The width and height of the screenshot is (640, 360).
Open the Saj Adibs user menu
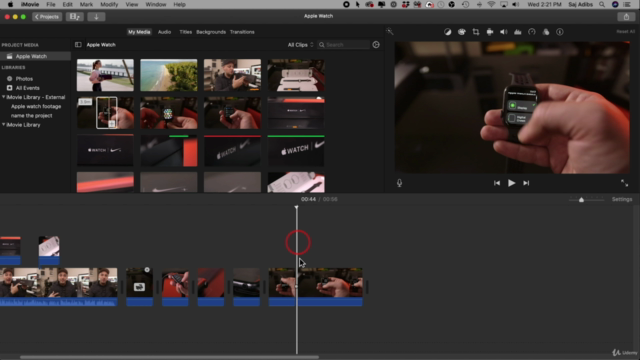click(x=580, y=4)
